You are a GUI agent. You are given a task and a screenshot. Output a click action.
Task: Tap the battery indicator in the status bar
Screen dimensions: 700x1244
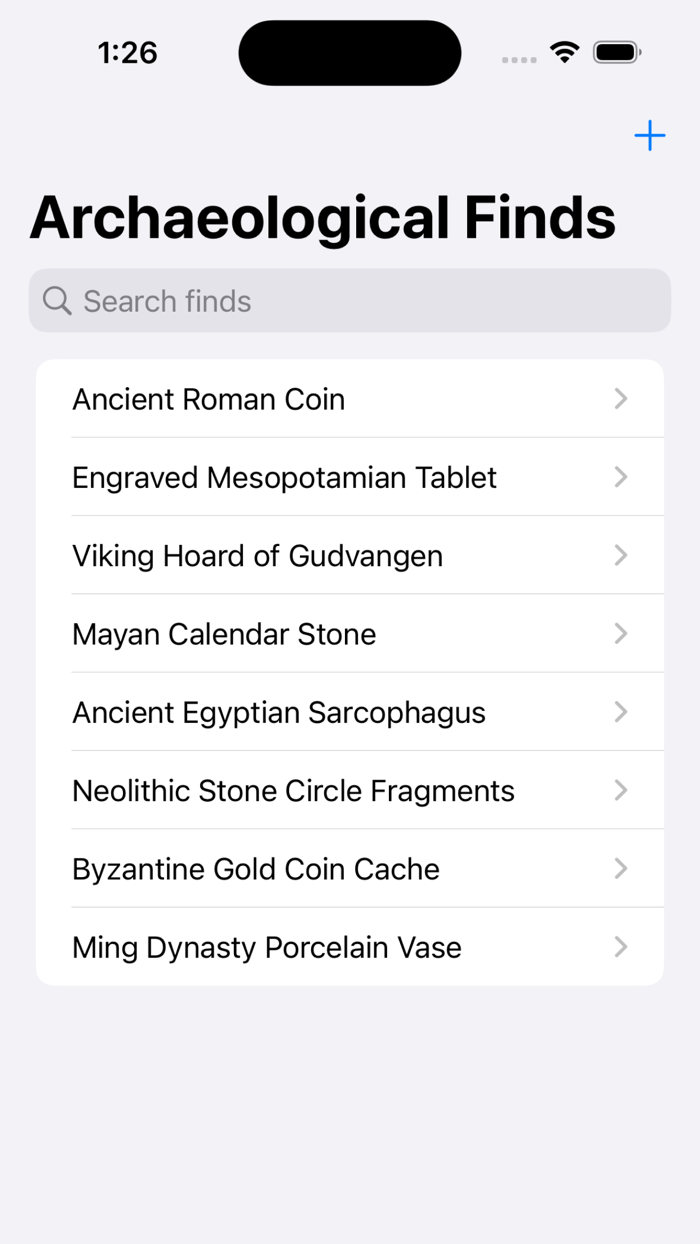click(x=617, y=52)
